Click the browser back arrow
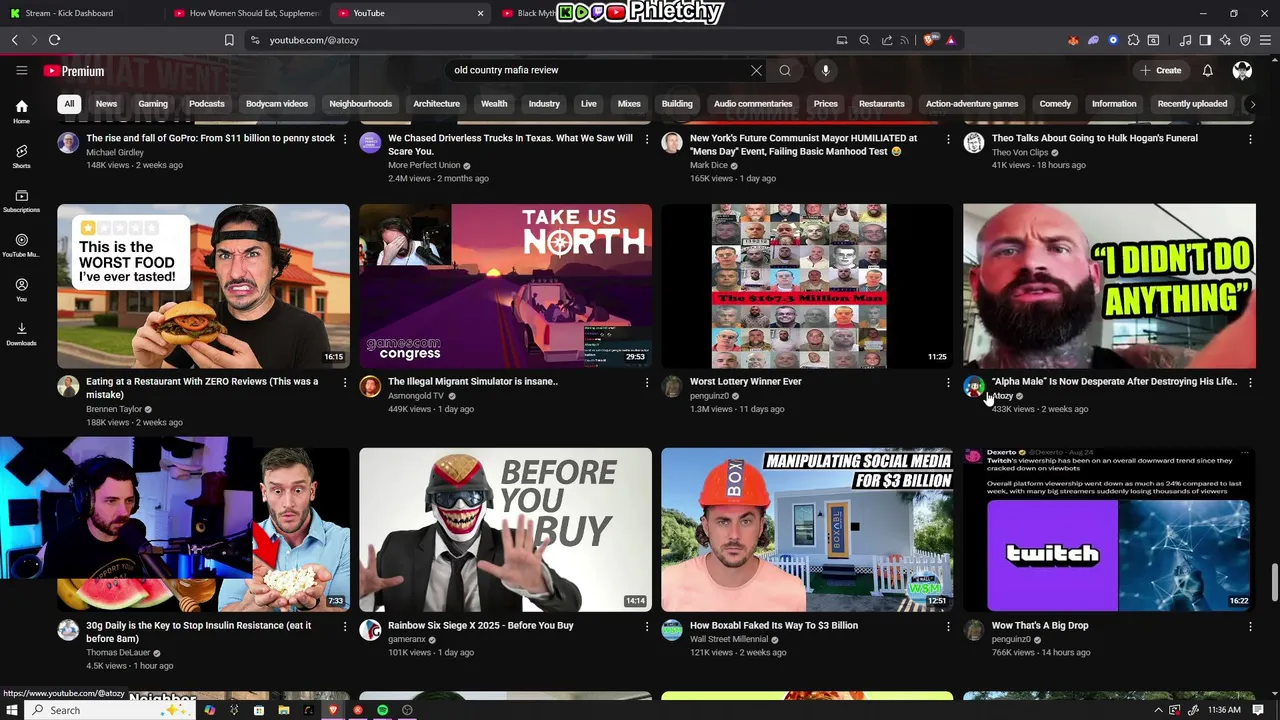1280x720 pixels. (x=15, y=40)
